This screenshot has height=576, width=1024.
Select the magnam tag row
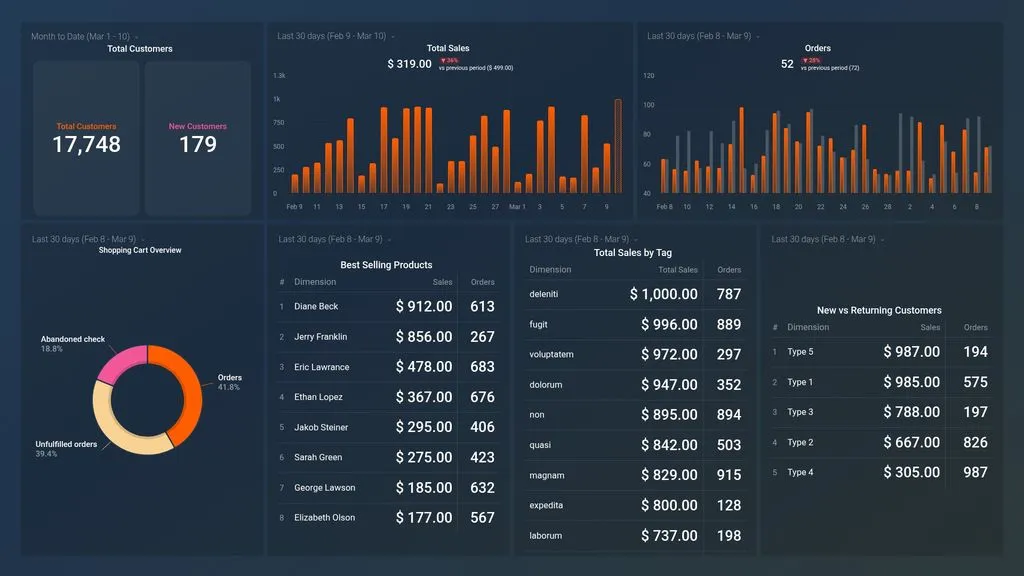click(x=635, y=475)
